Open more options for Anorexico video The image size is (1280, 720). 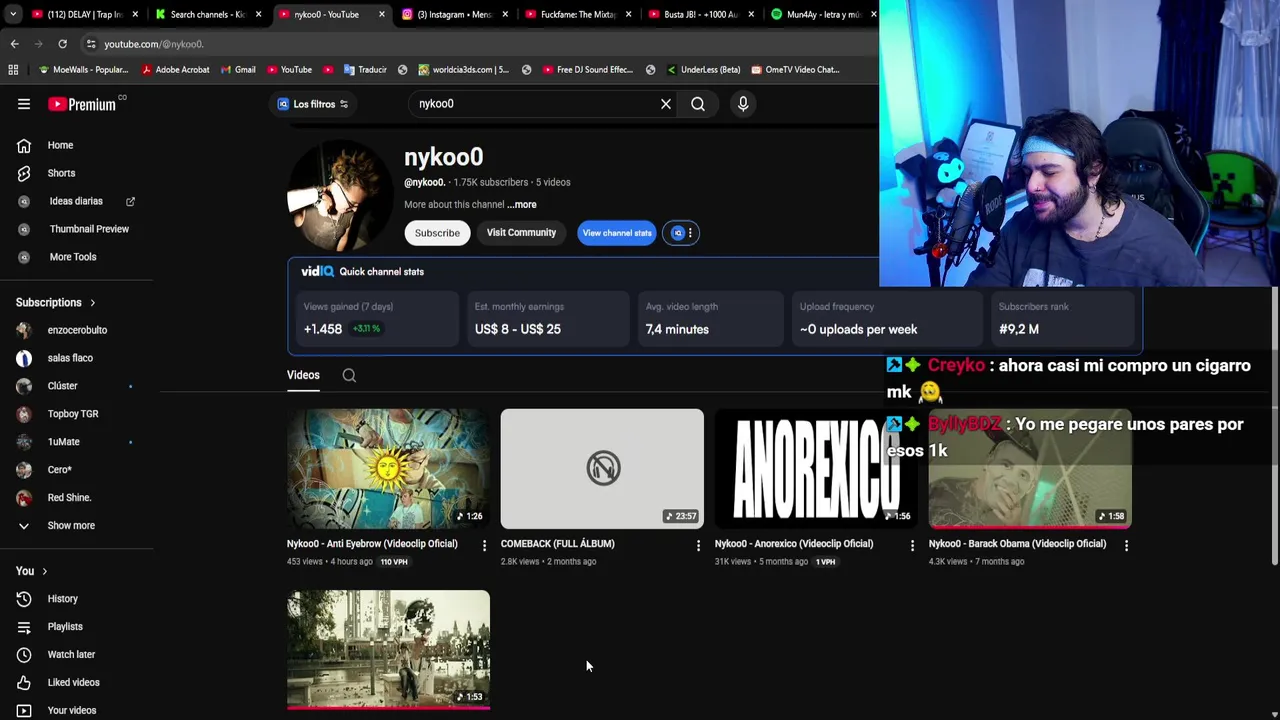[x=912, y=546]
